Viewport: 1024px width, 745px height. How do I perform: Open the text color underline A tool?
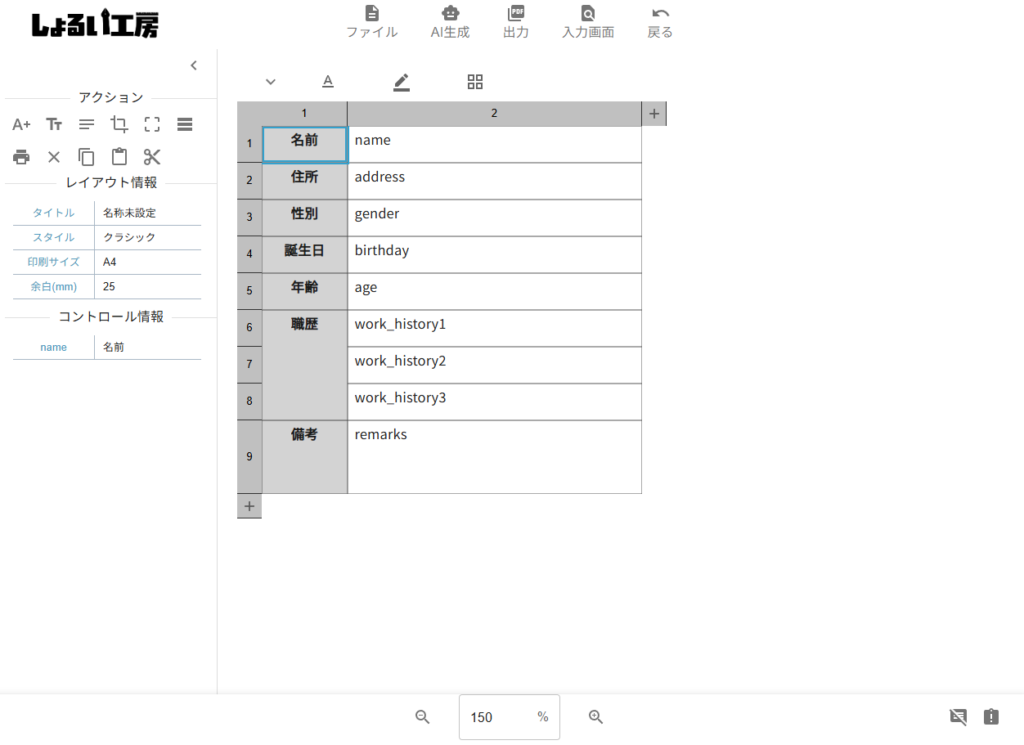327,82
